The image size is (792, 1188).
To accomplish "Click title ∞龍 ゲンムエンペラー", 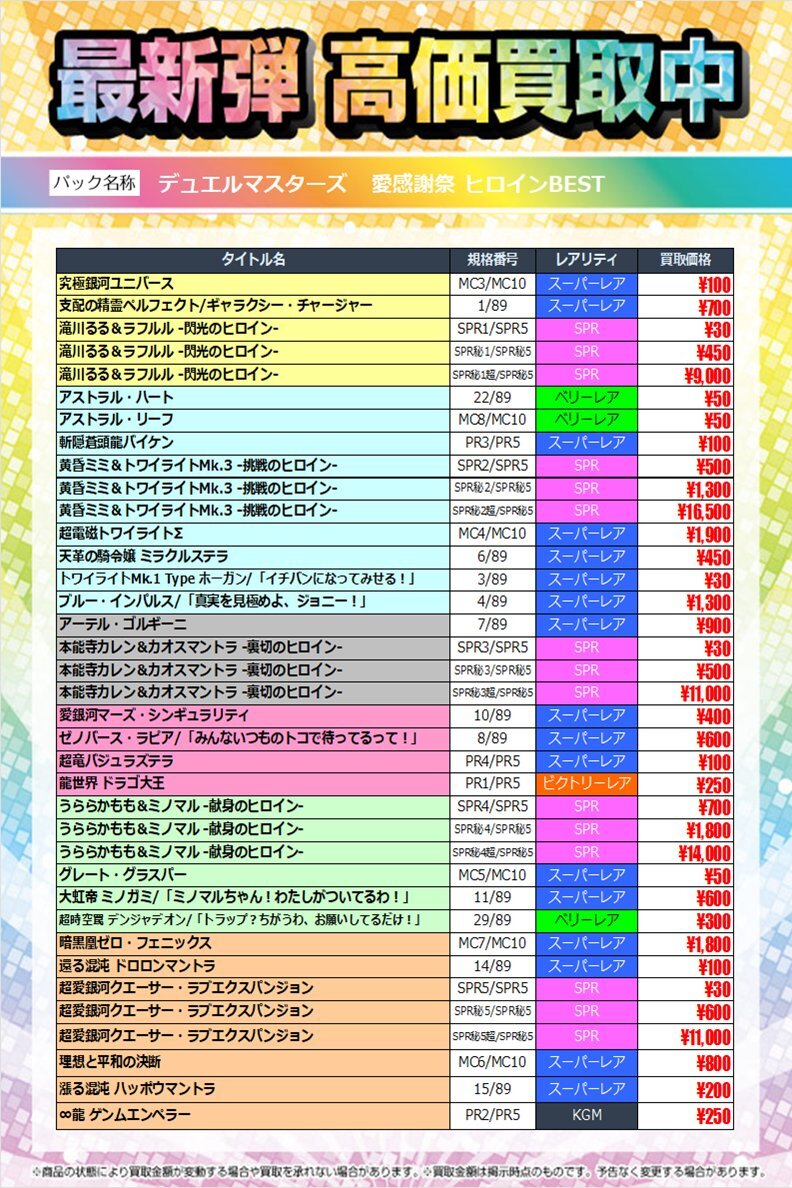I will click(x=125, y=1115).
